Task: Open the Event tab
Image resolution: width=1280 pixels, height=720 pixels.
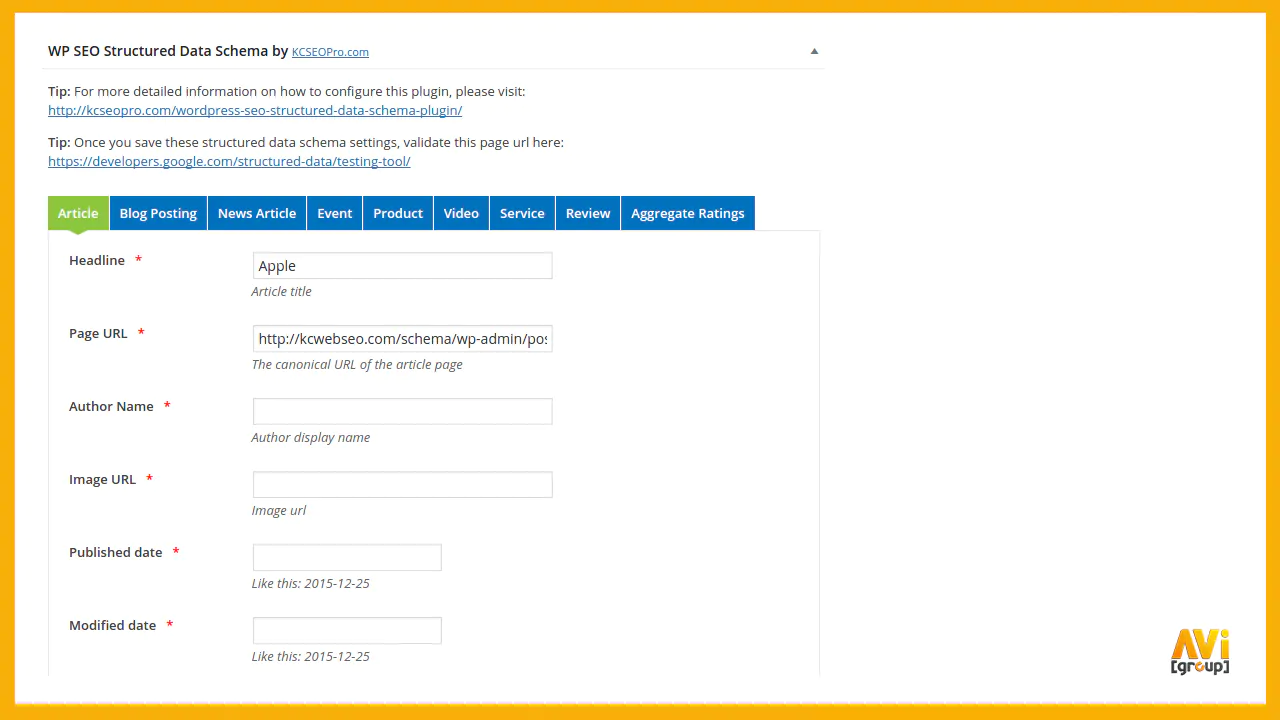Action: 335,213
